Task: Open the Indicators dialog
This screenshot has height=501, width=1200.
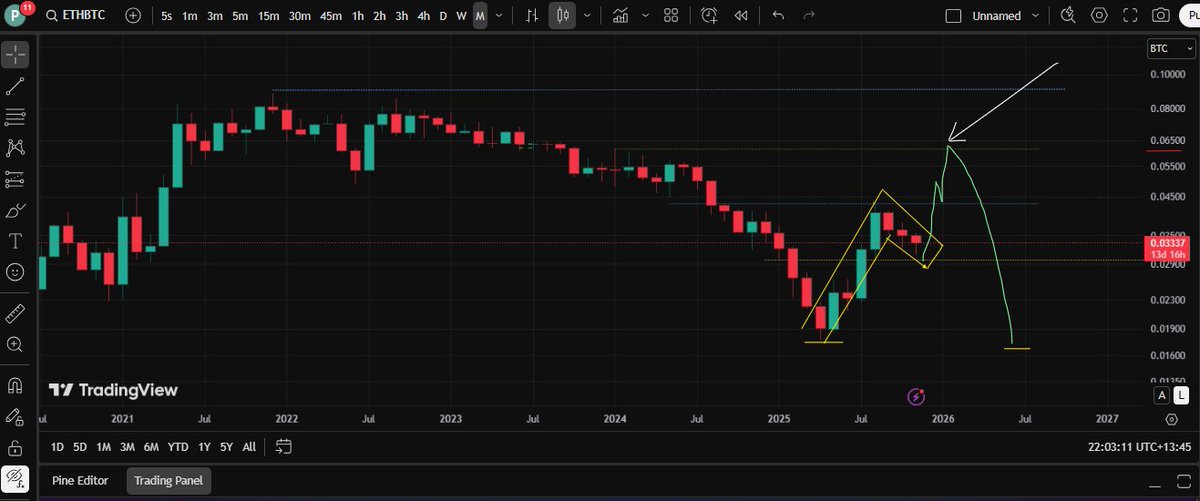Action: [622, 16]
